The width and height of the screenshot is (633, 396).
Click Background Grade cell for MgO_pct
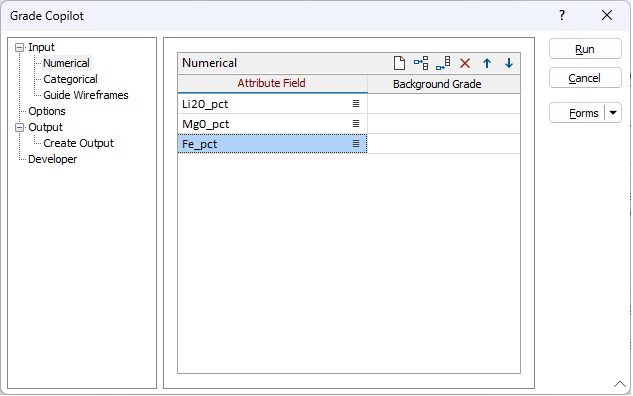pos(444,124)
